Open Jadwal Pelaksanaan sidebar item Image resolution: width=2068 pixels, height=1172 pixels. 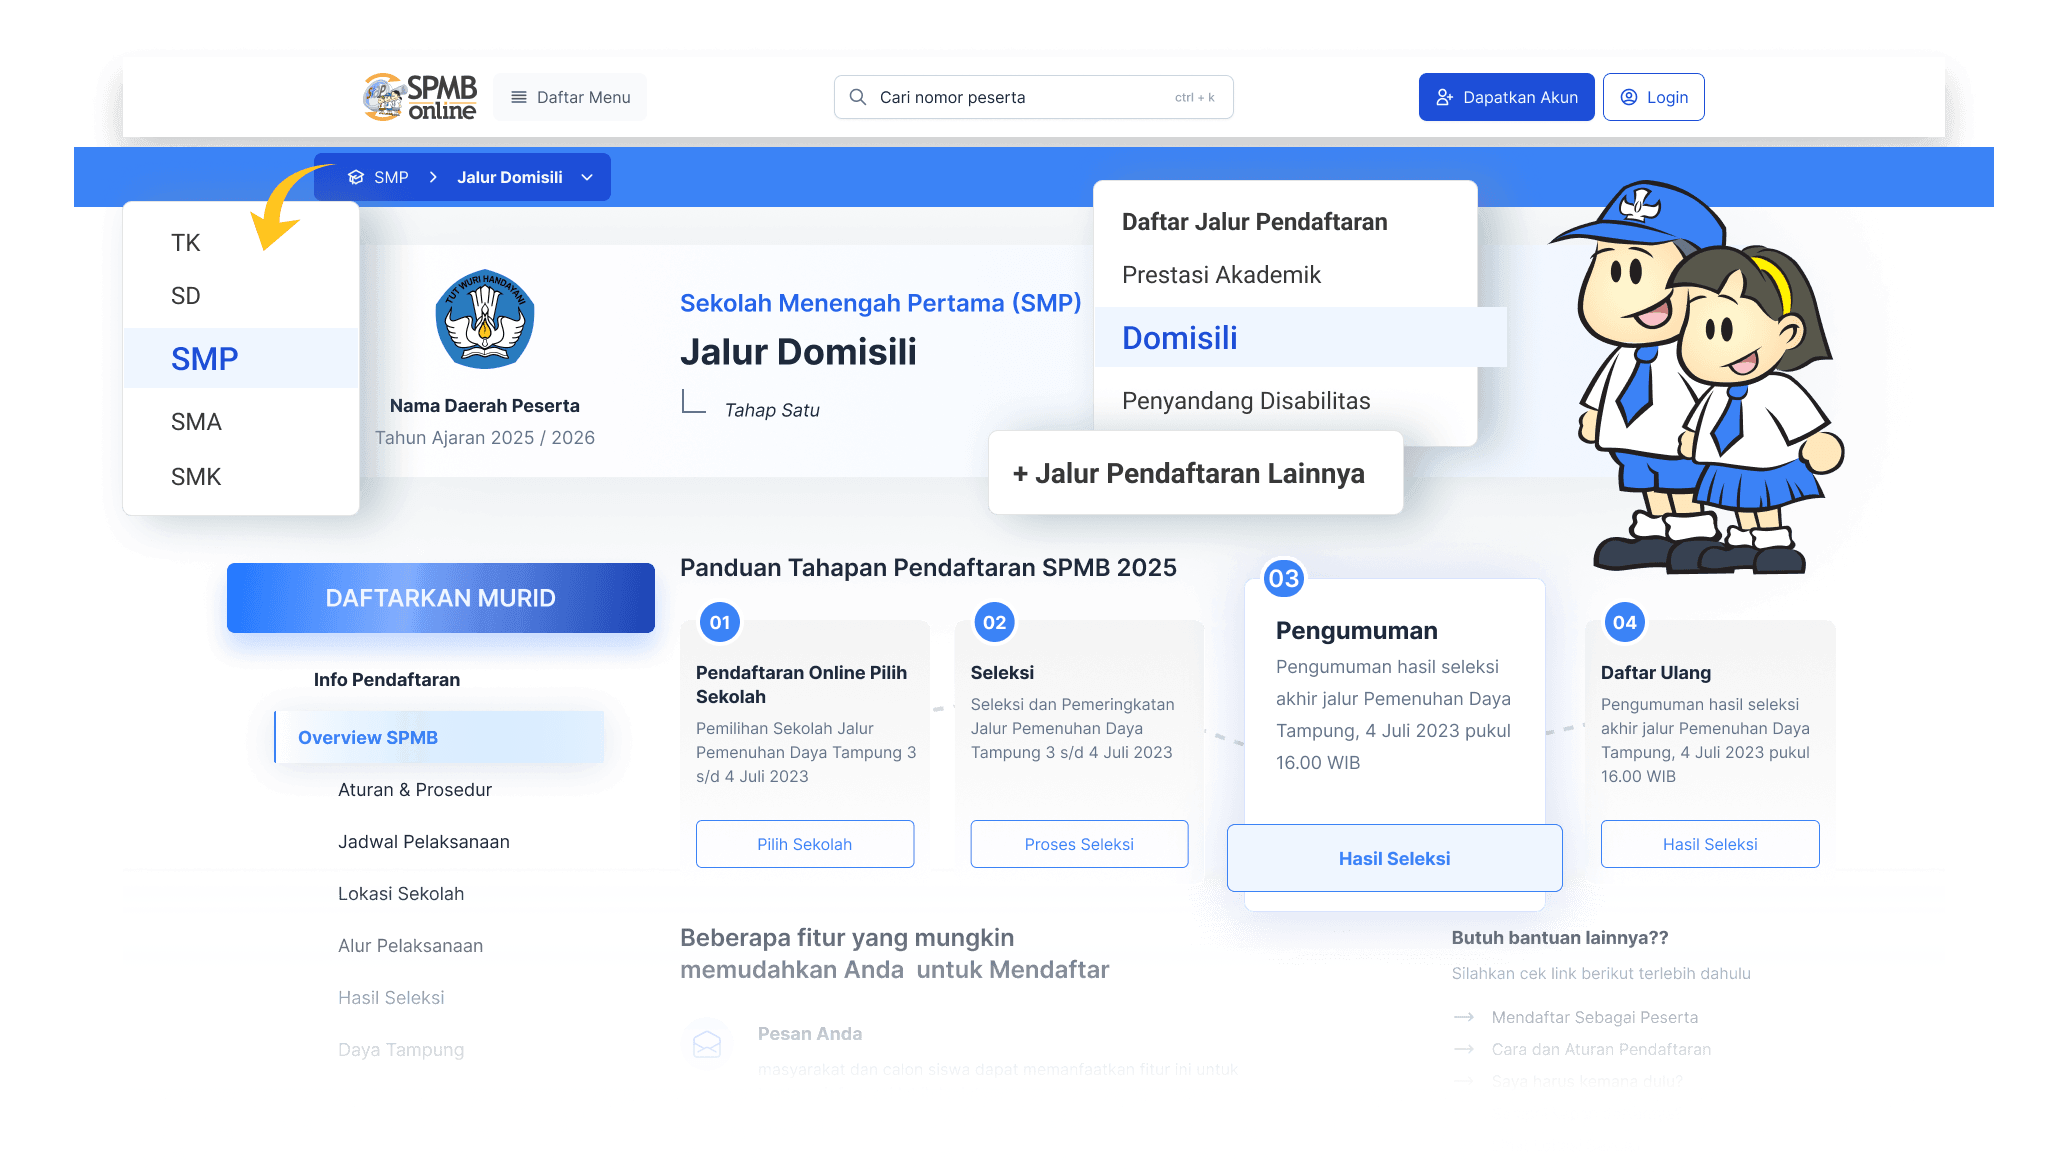click(x=424, y=842)
